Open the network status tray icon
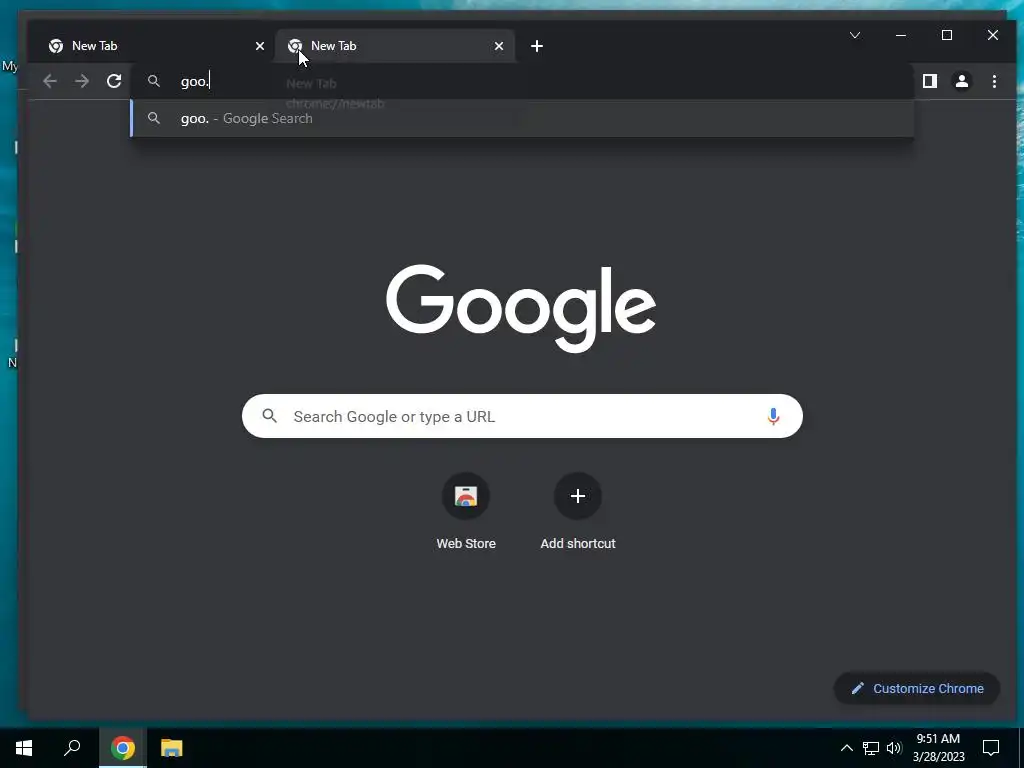This screenshot has height=768, width=1024. click(x=871, y=748)
